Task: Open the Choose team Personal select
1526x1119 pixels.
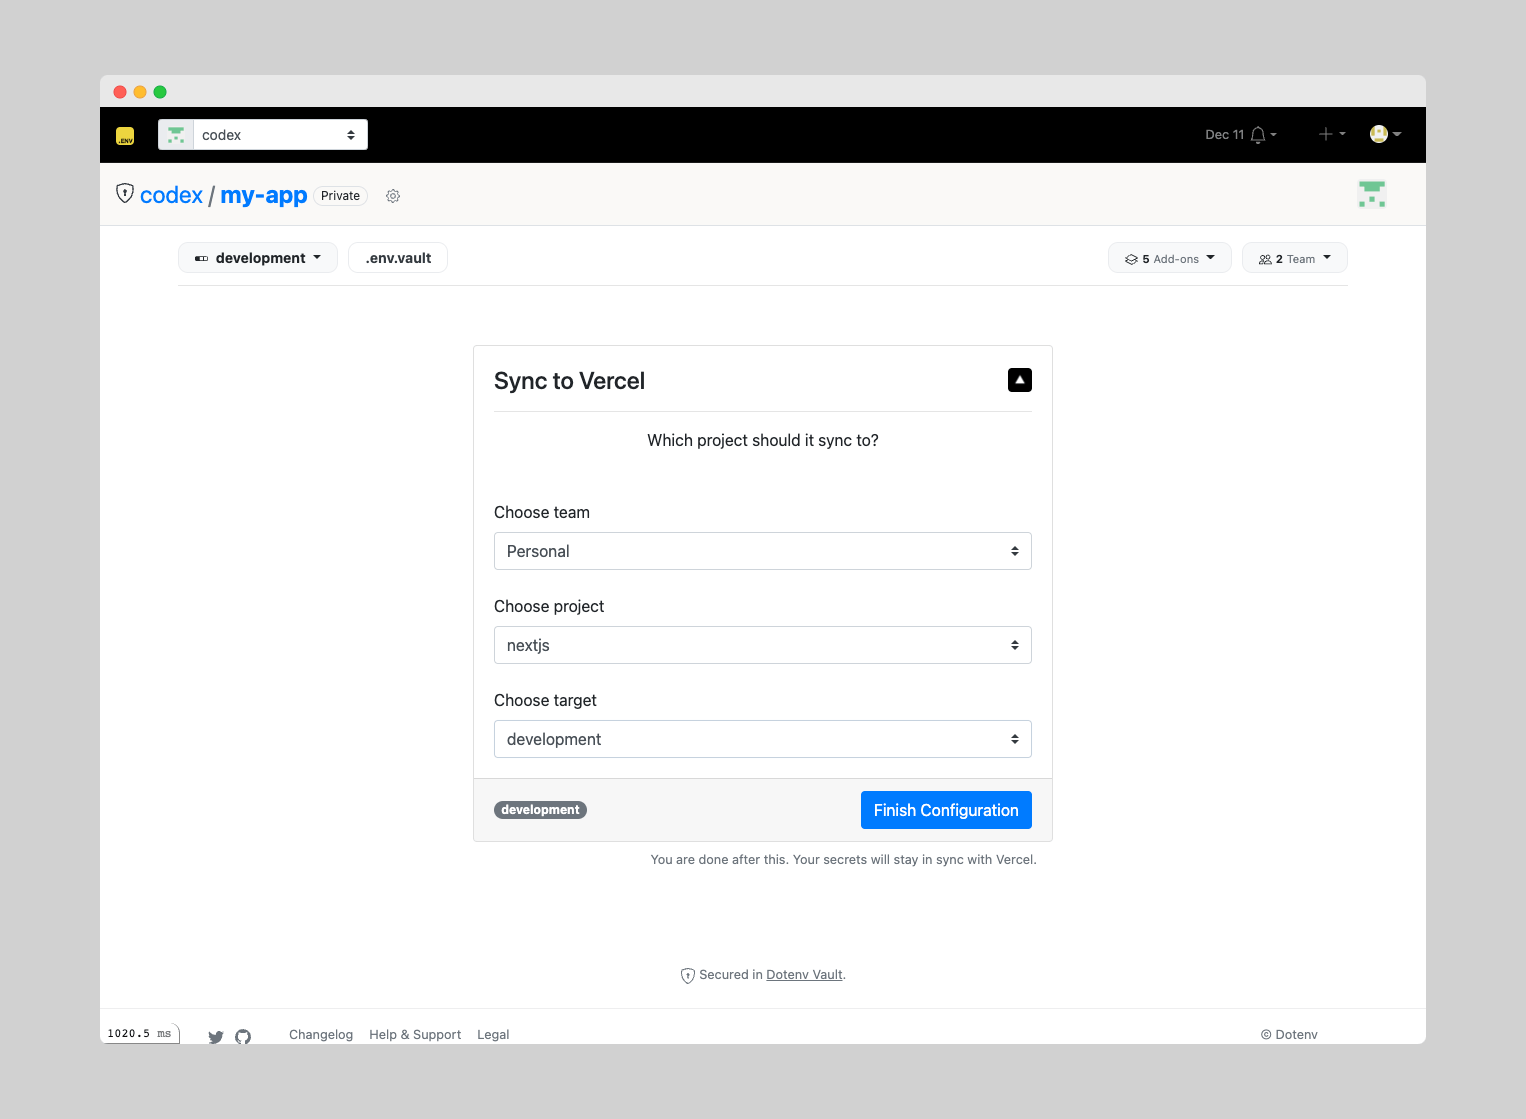Action: [763, 551]
